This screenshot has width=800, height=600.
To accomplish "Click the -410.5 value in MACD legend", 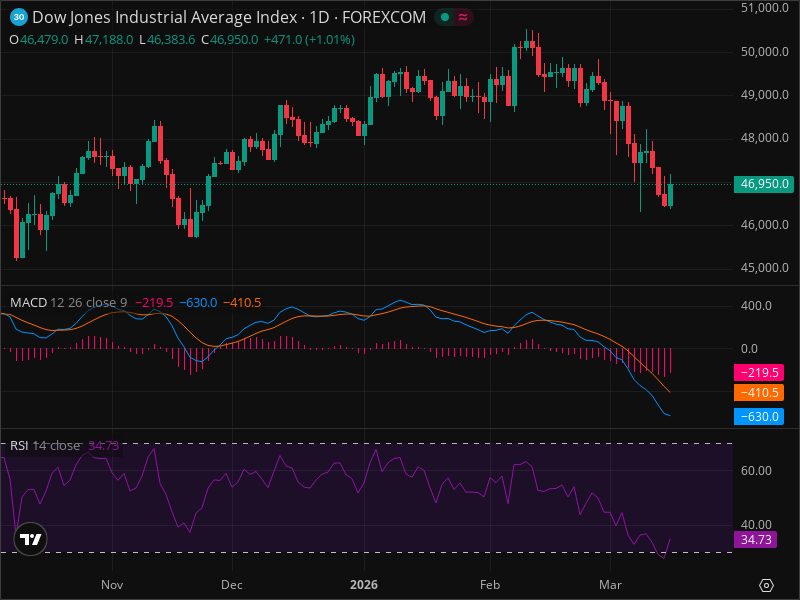I will (242, 303).
